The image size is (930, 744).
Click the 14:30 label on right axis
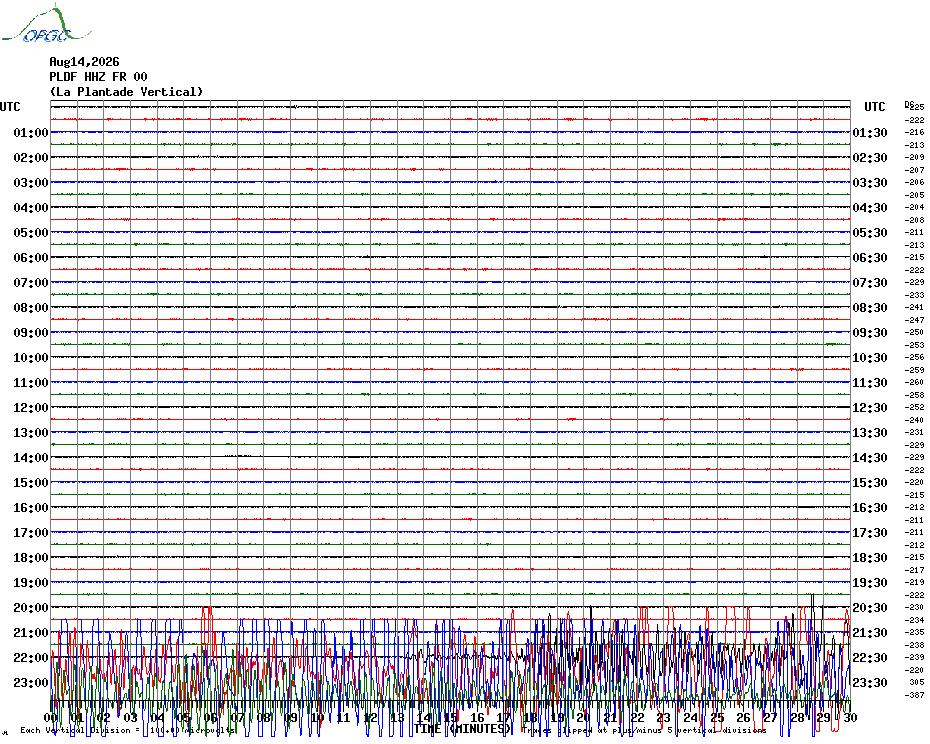[870, 457]
